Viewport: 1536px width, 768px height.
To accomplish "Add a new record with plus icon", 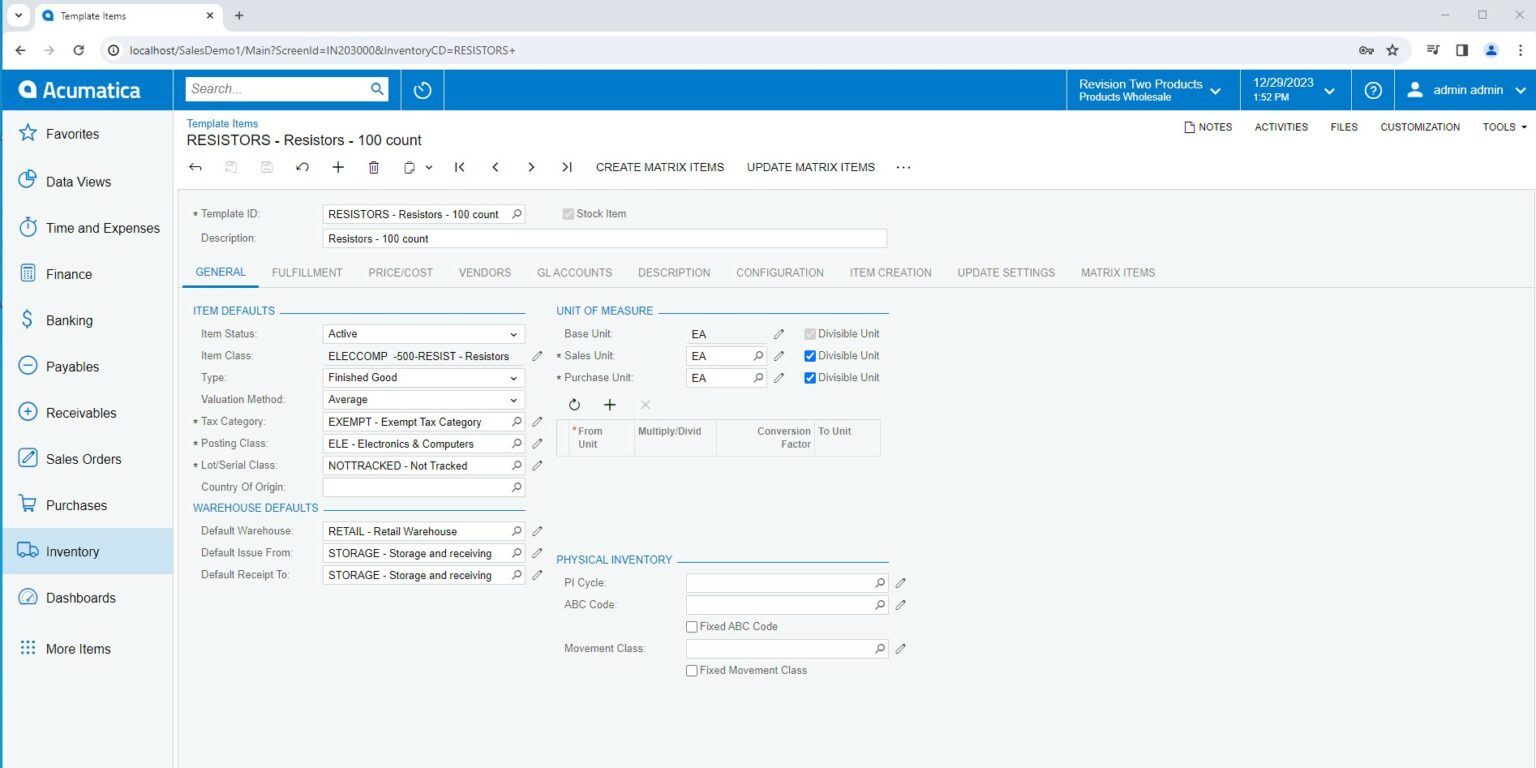I will tap(338, 168).
